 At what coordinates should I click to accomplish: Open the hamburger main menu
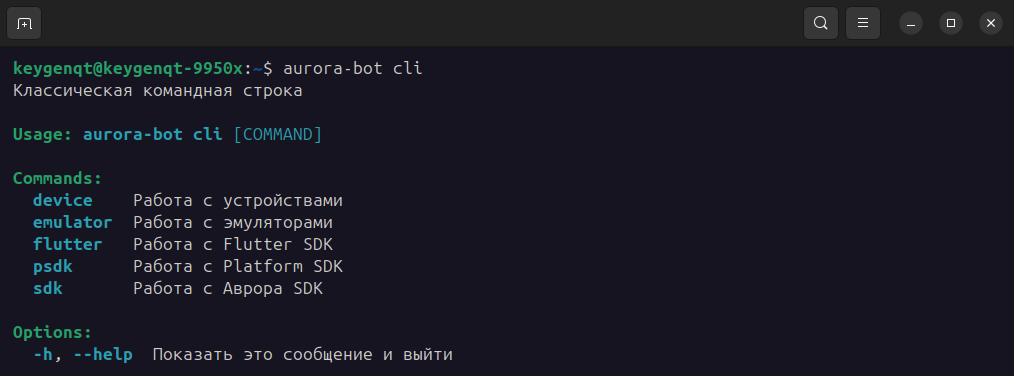click(863, 23)
